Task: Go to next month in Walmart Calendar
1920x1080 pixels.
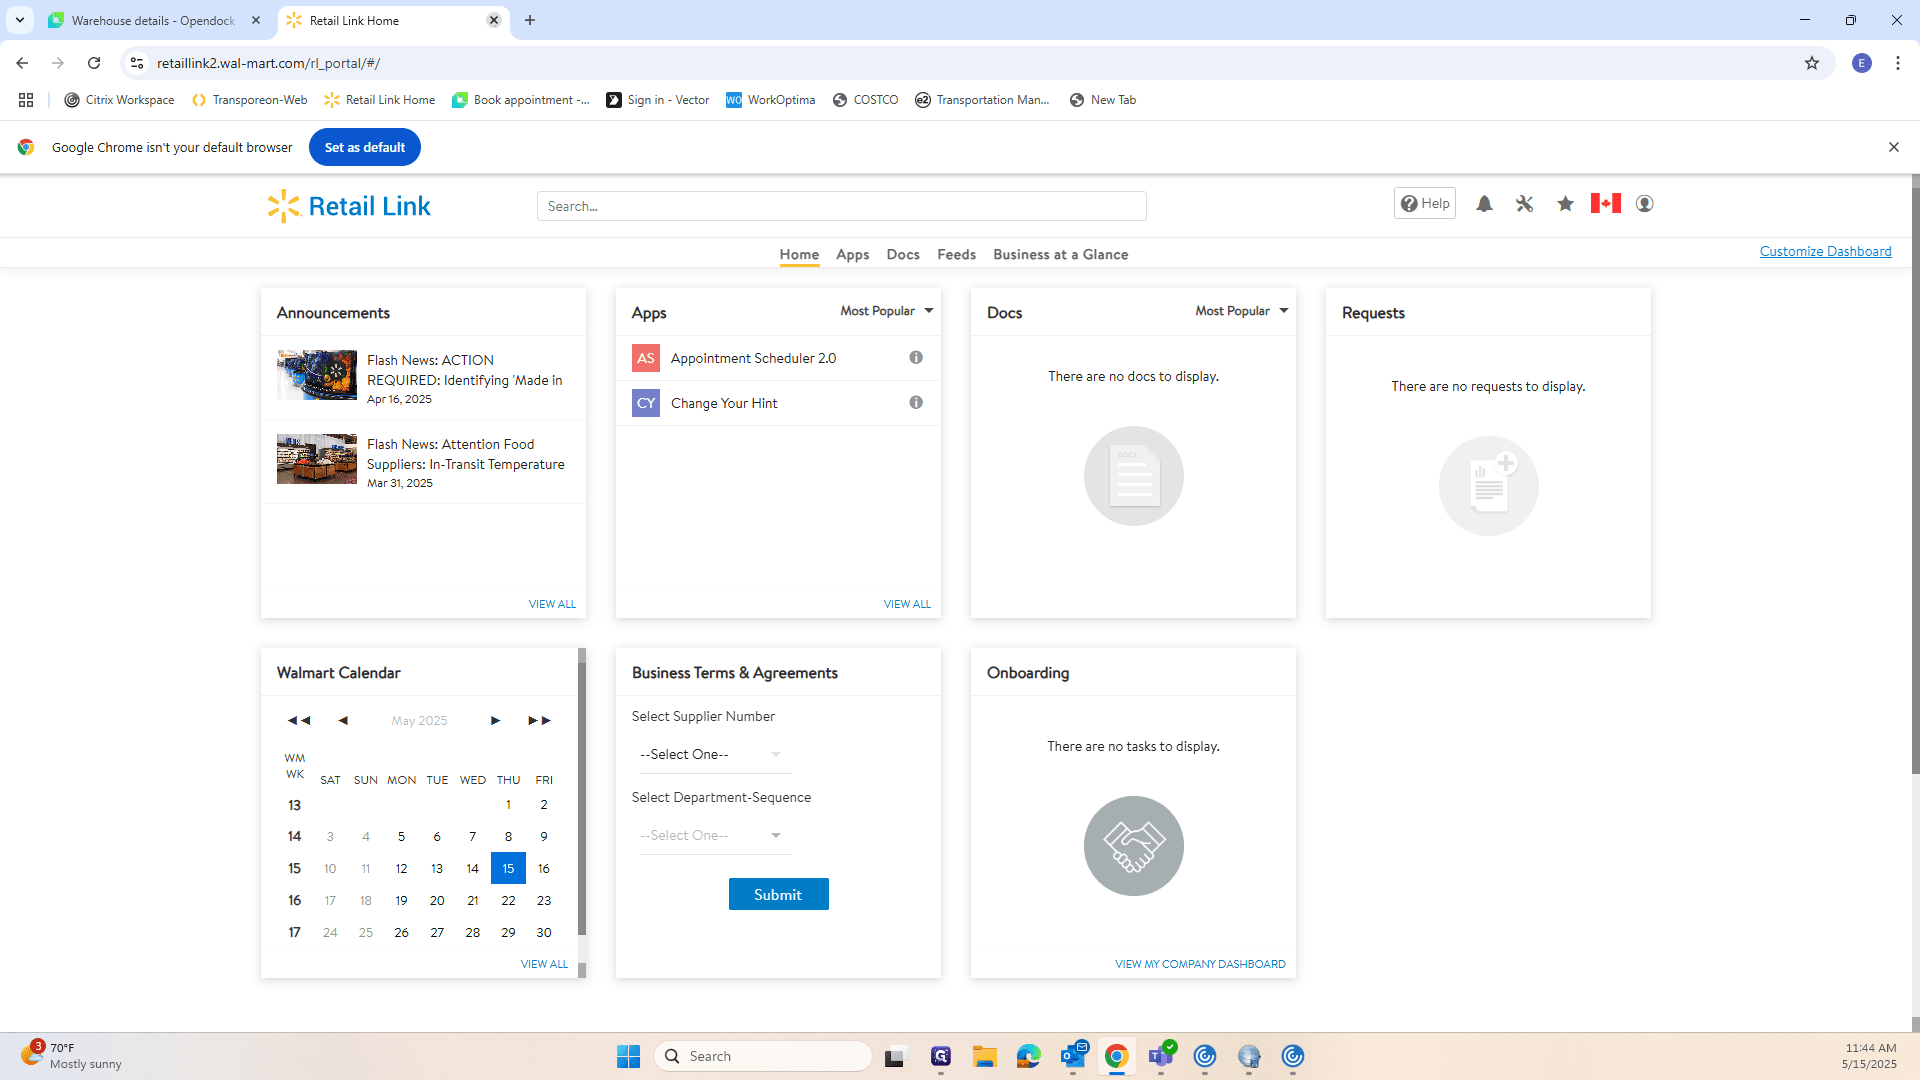Action: 495,721
